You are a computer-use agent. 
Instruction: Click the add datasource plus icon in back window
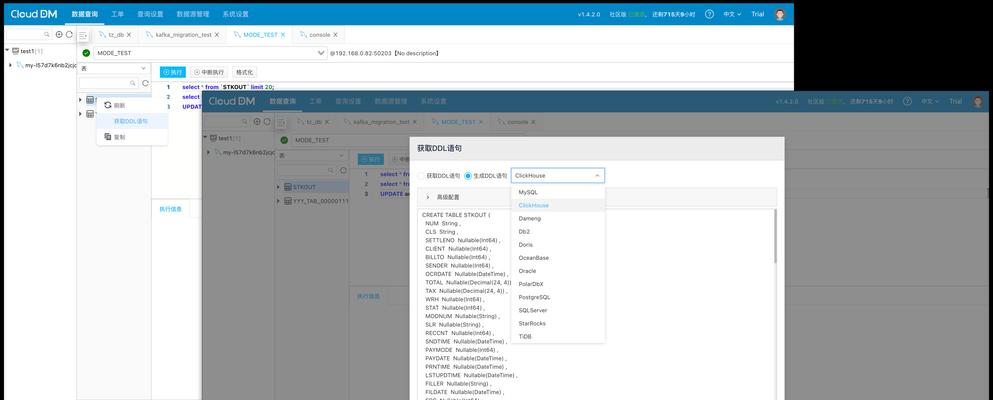tap(59, 35)
